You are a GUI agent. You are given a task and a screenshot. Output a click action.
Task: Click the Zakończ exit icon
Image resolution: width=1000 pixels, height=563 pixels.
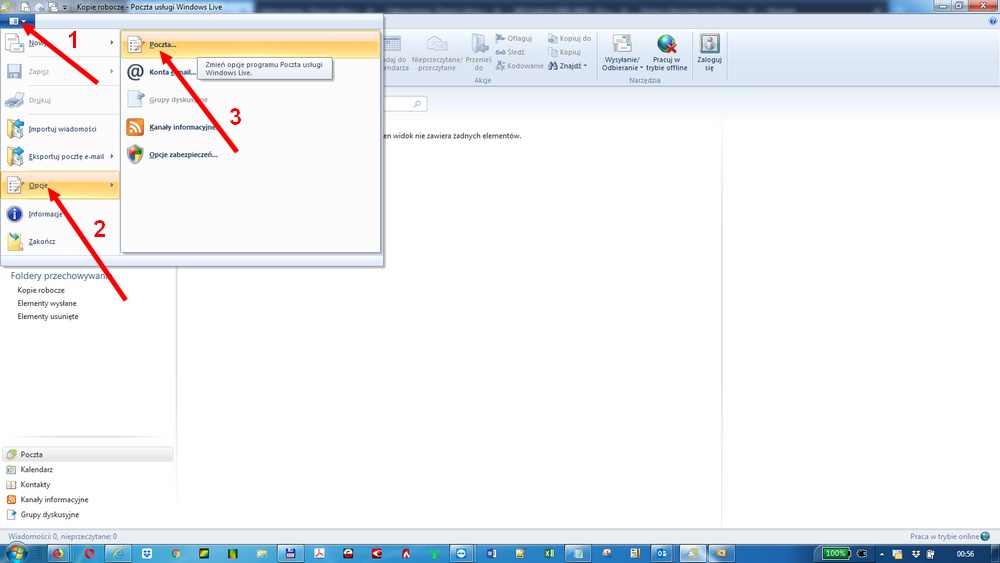(14, 242)
